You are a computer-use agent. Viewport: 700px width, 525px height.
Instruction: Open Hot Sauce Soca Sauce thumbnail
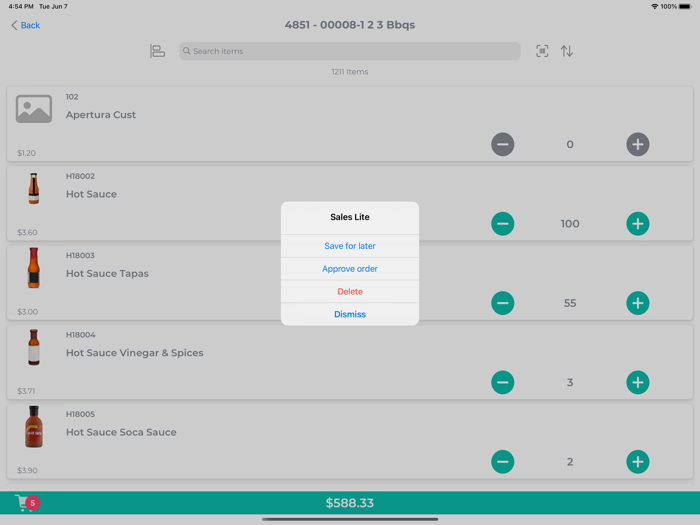pos(34,427)
